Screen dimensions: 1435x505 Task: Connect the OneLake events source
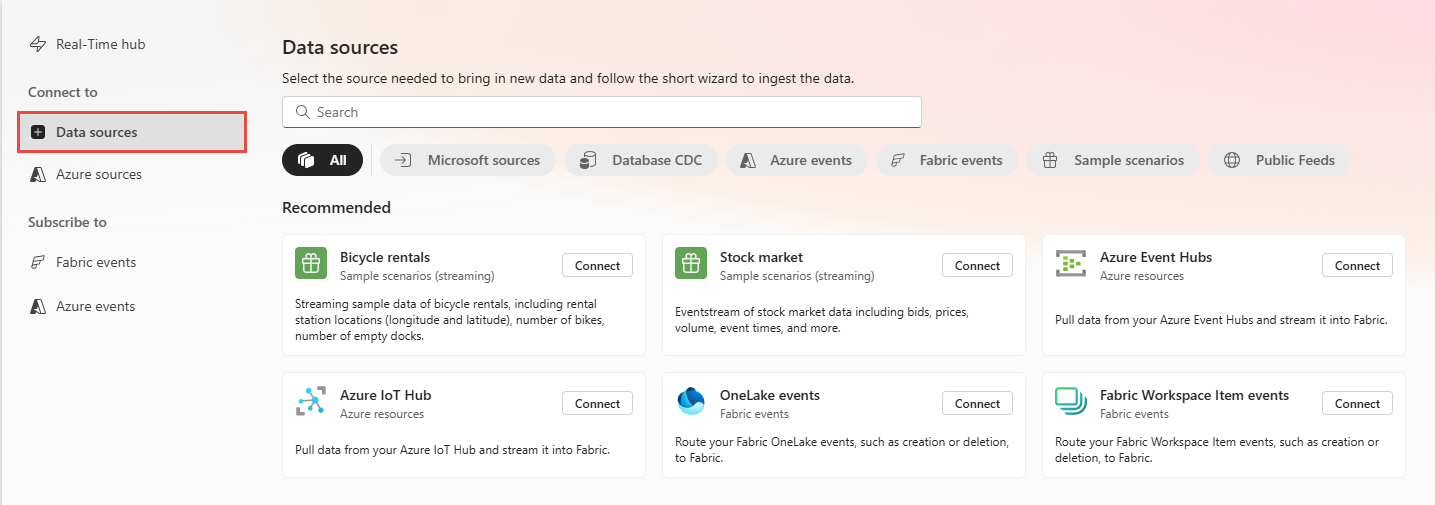point(977,403)
